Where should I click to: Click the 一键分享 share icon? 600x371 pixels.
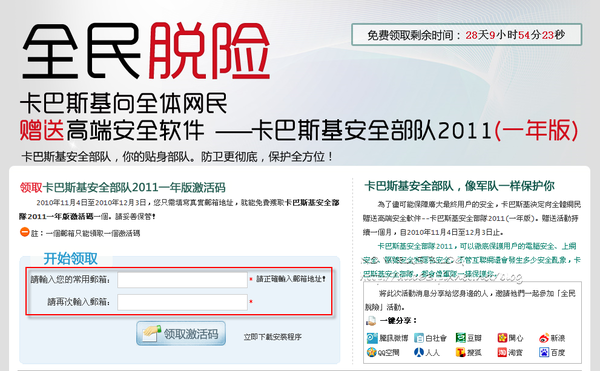tap(371, 321)
